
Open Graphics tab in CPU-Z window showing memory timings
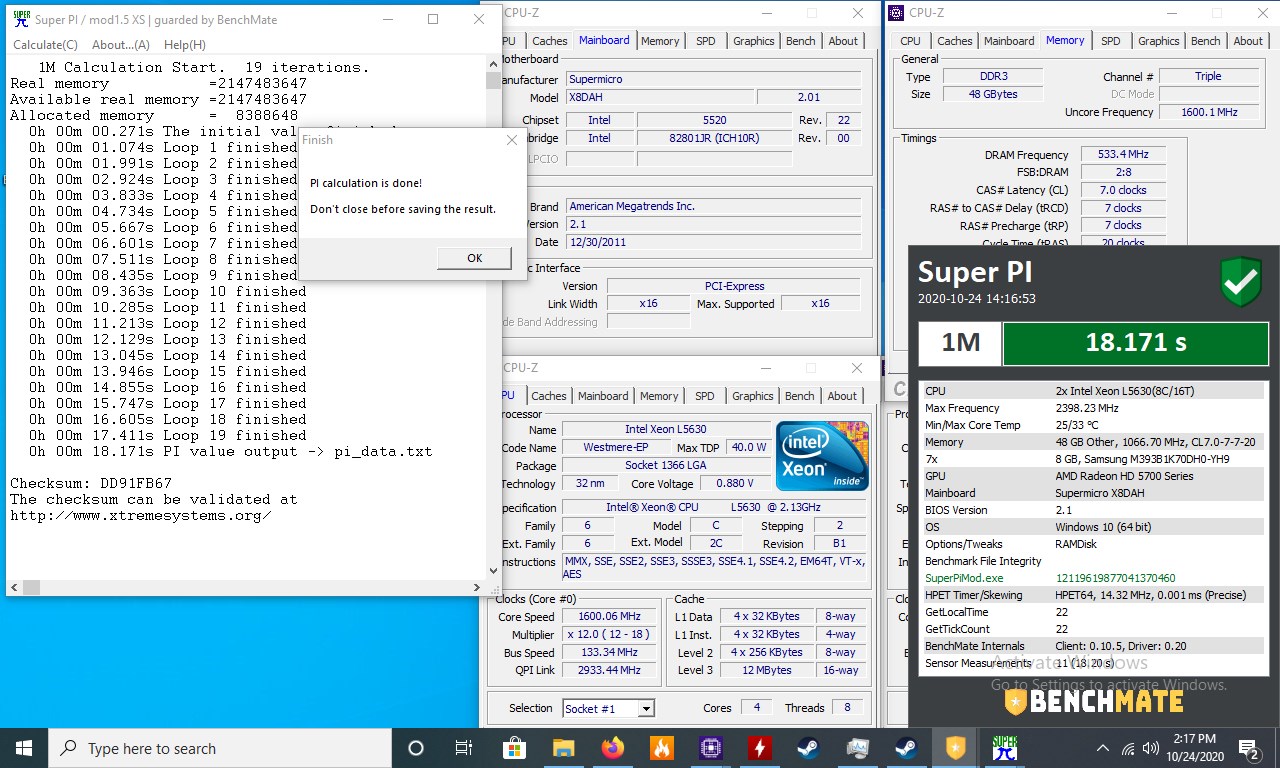1158,41
